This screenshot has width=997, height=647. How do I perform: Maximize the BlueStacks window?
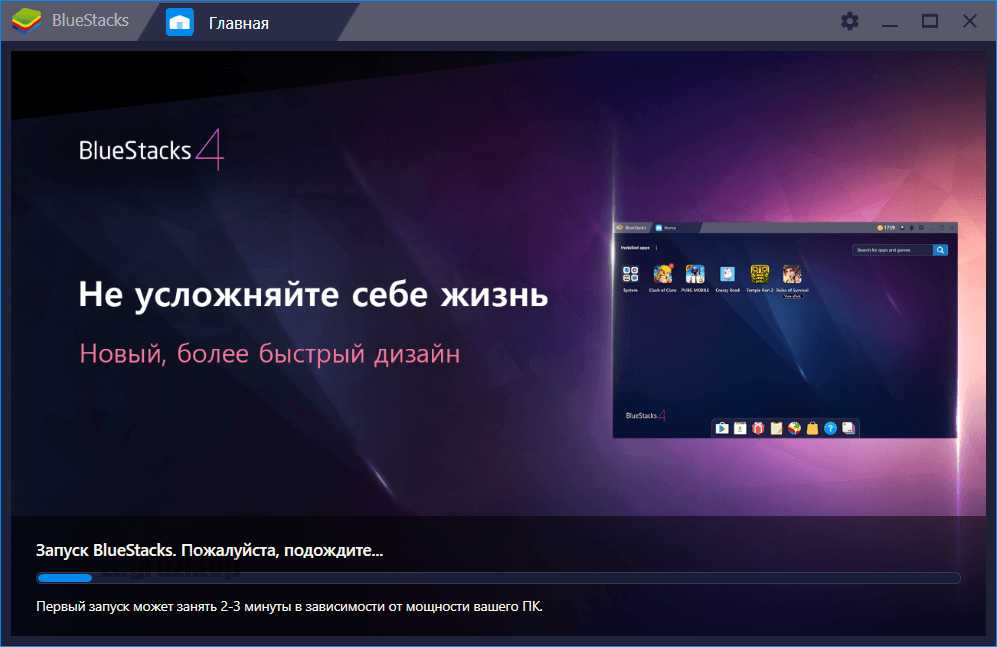(x=930, y=21)
